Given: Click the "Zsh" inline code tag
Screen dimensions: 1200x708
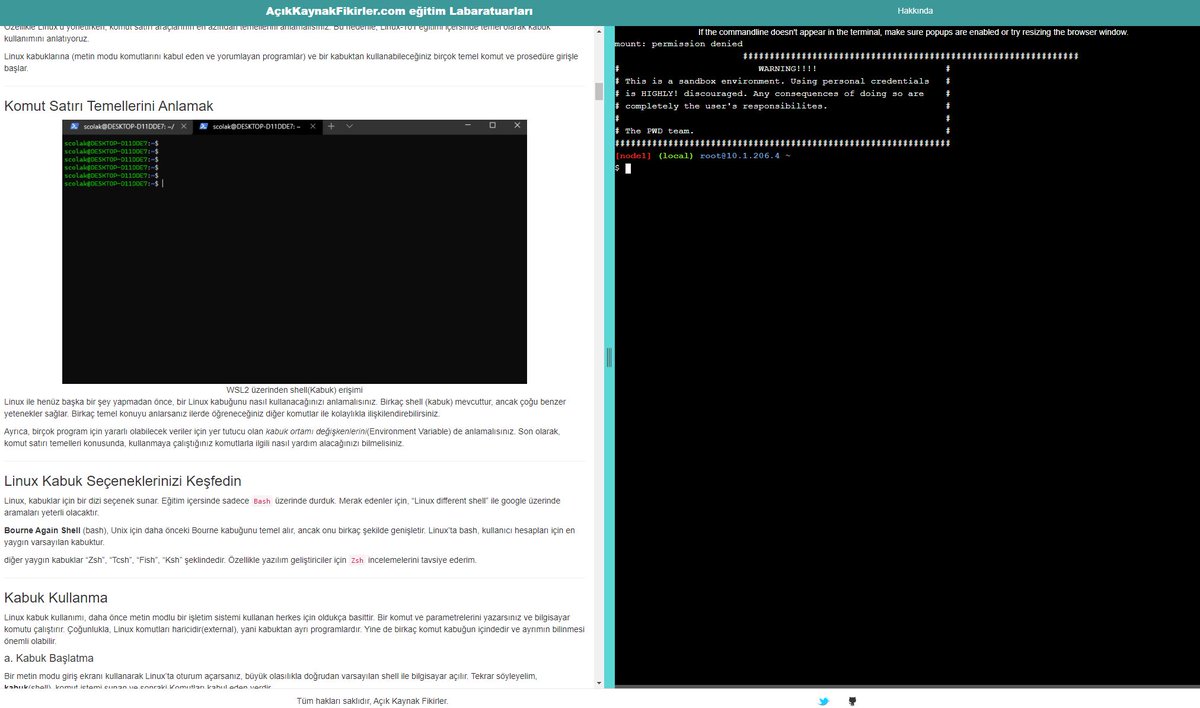Looking at the screenshot, I should [x=357, y=561].
